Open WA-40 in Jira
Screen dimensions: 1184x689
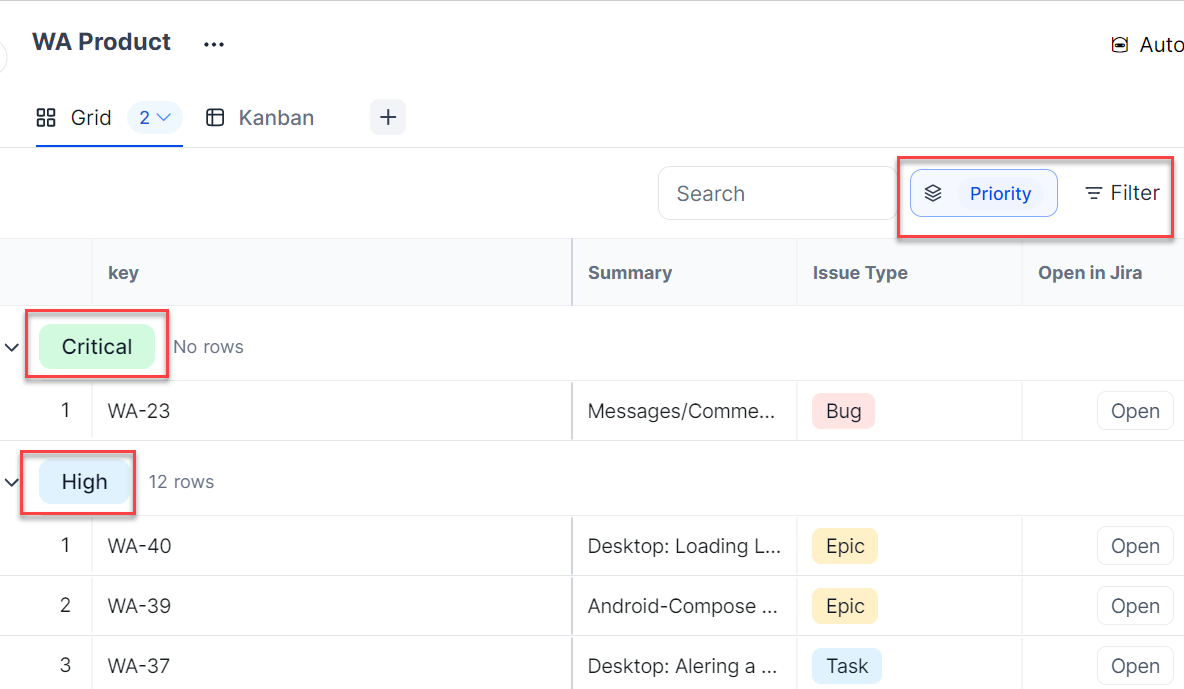tap(1135, 546)
